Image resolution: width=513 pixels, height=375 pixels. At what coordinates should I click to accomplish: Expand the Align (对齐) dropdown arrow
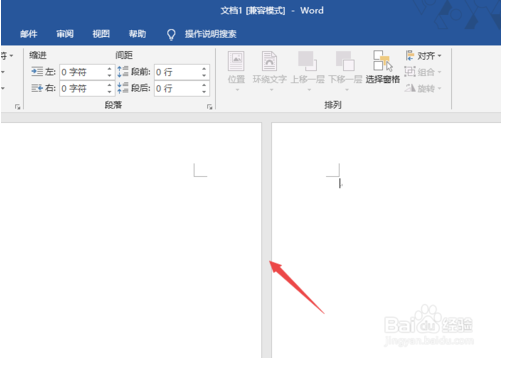(439, 56)
